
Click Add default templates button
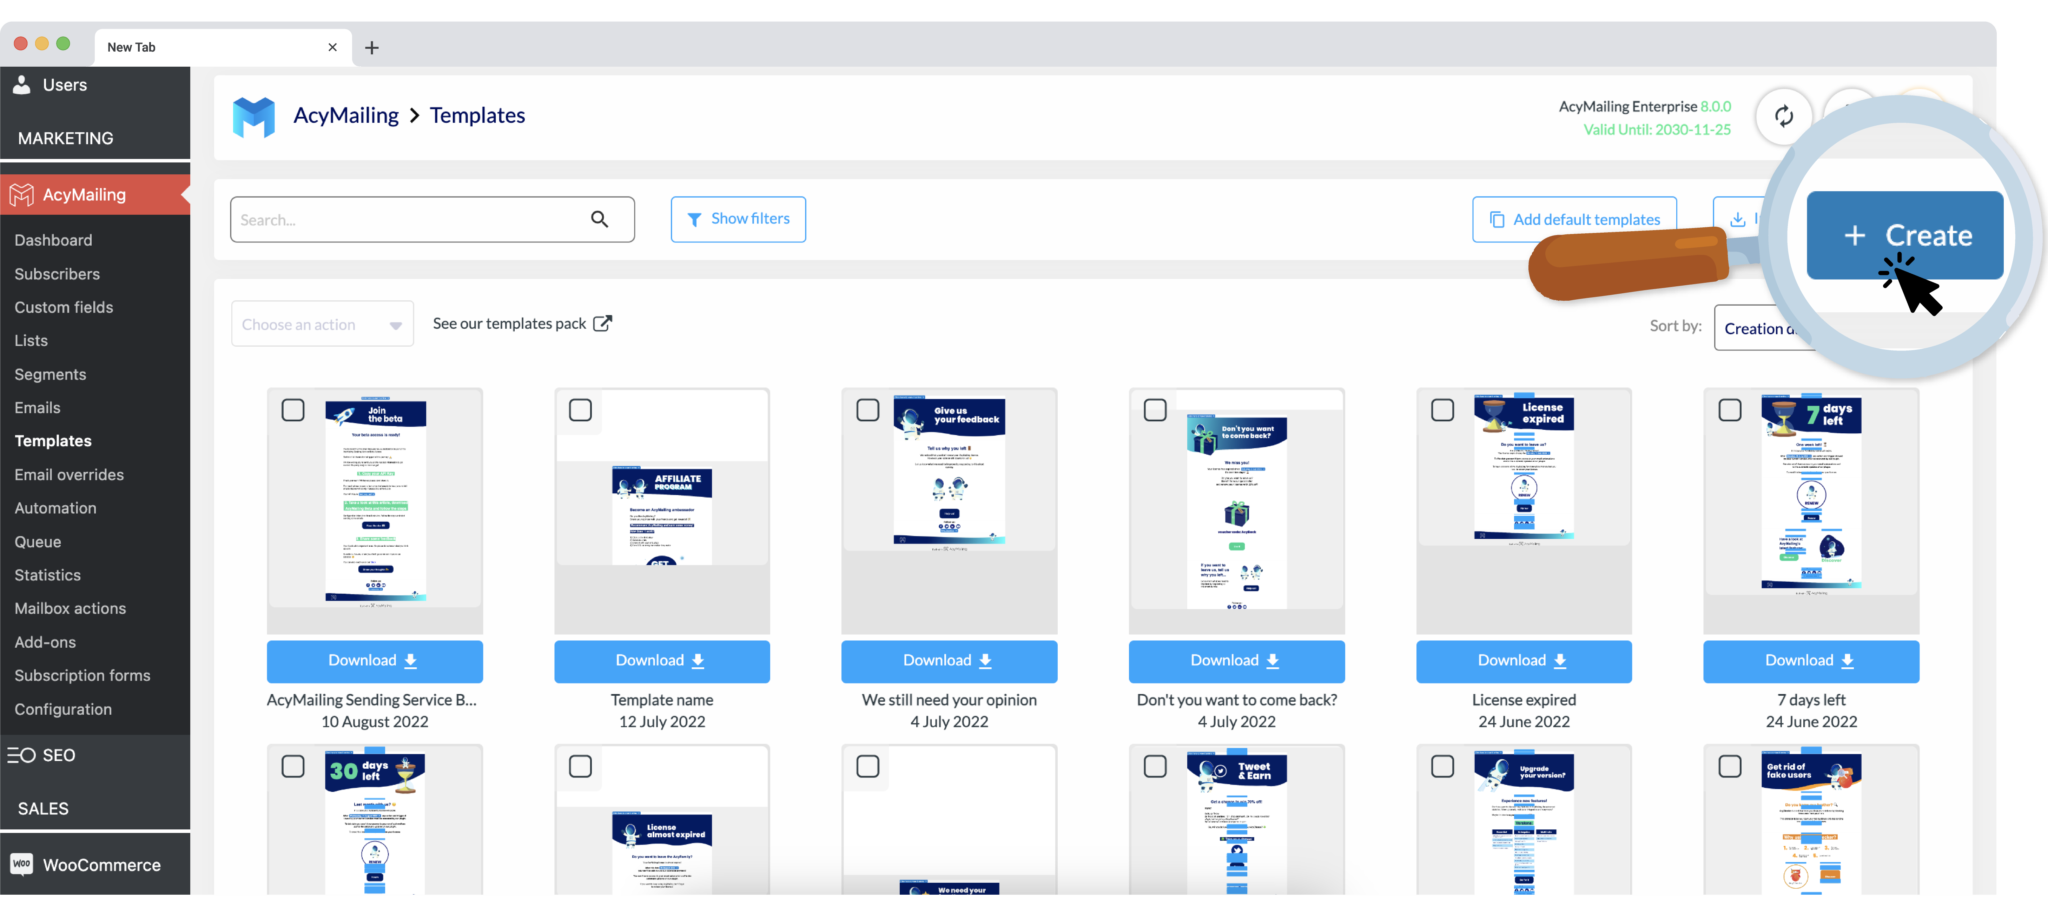(x=1574, y=219)
